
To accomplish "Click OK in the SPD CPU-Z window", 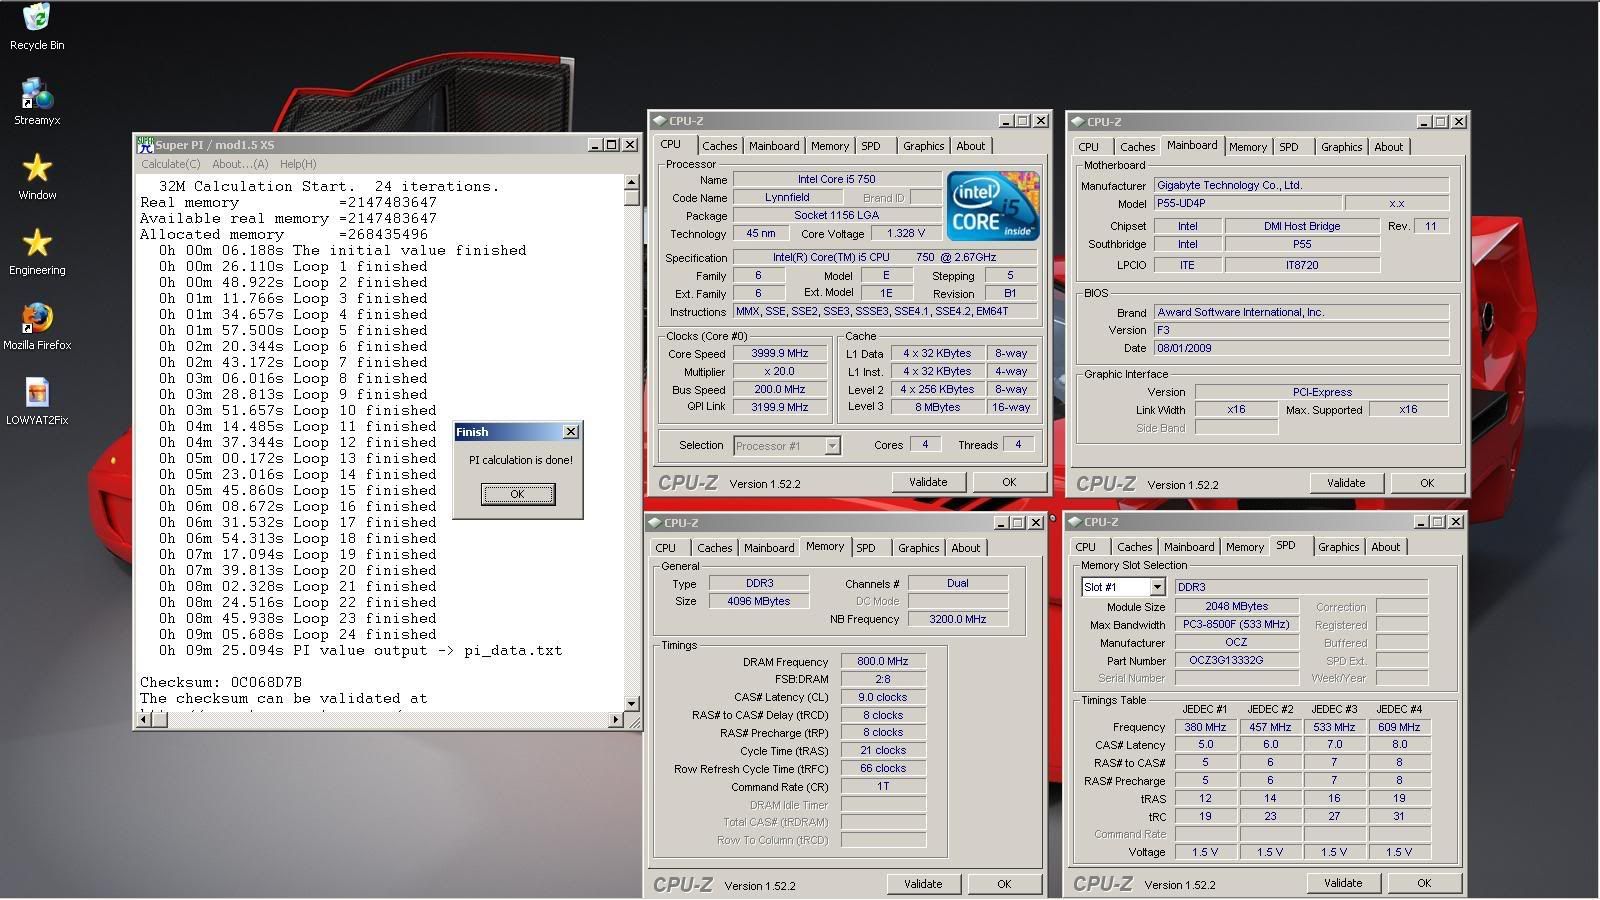I will click(1423, 883).
